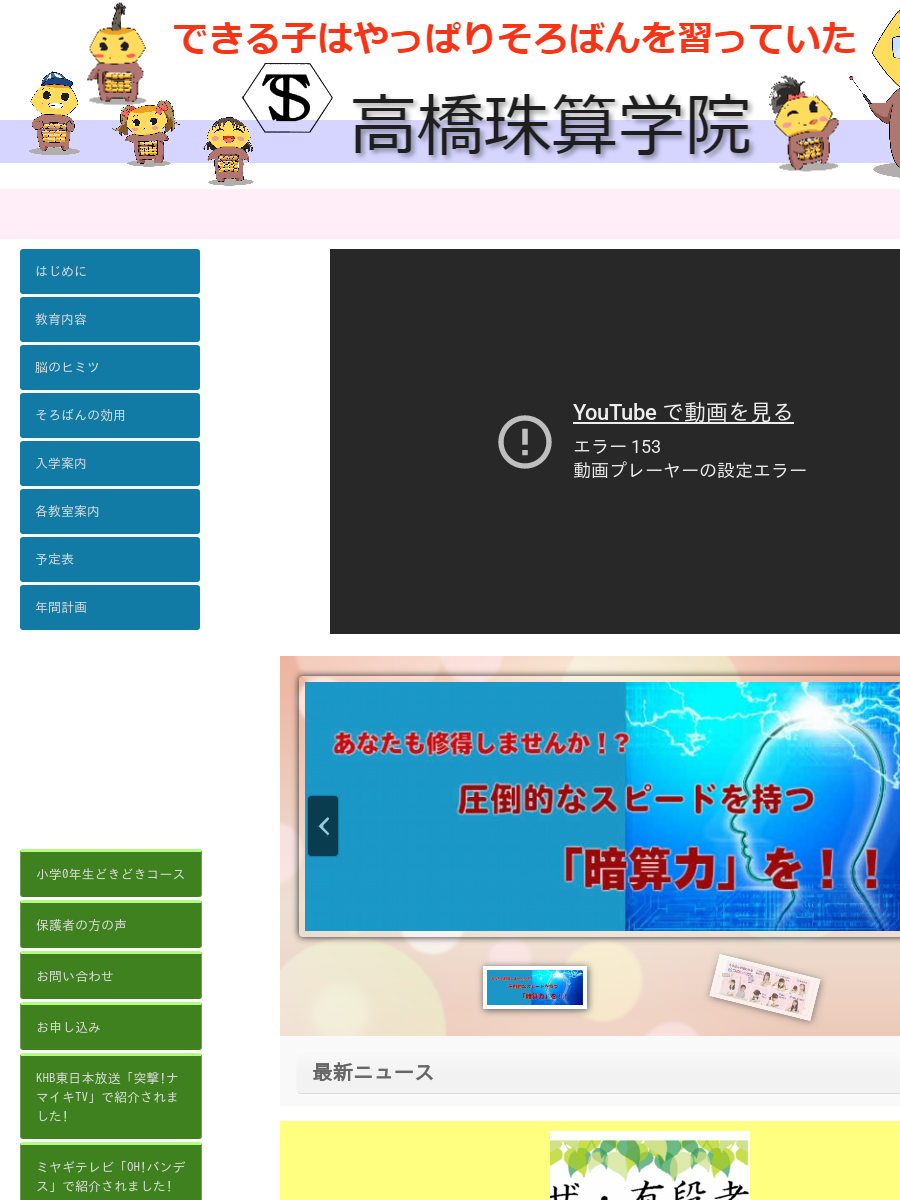Navigate to 各教室案内

[x=110, y=511]
